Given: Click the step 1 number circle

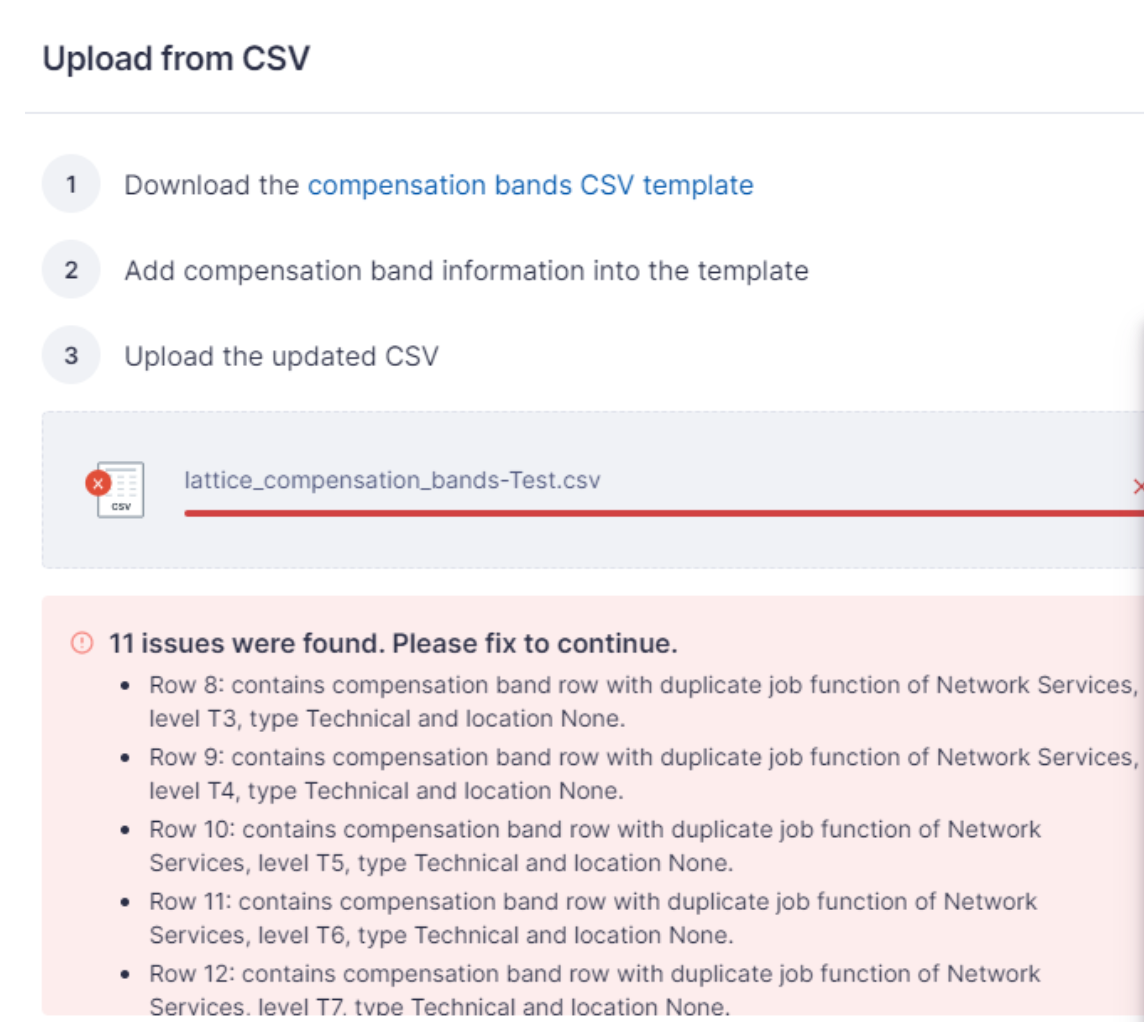Looking at the screenshot, I should 71,184.
